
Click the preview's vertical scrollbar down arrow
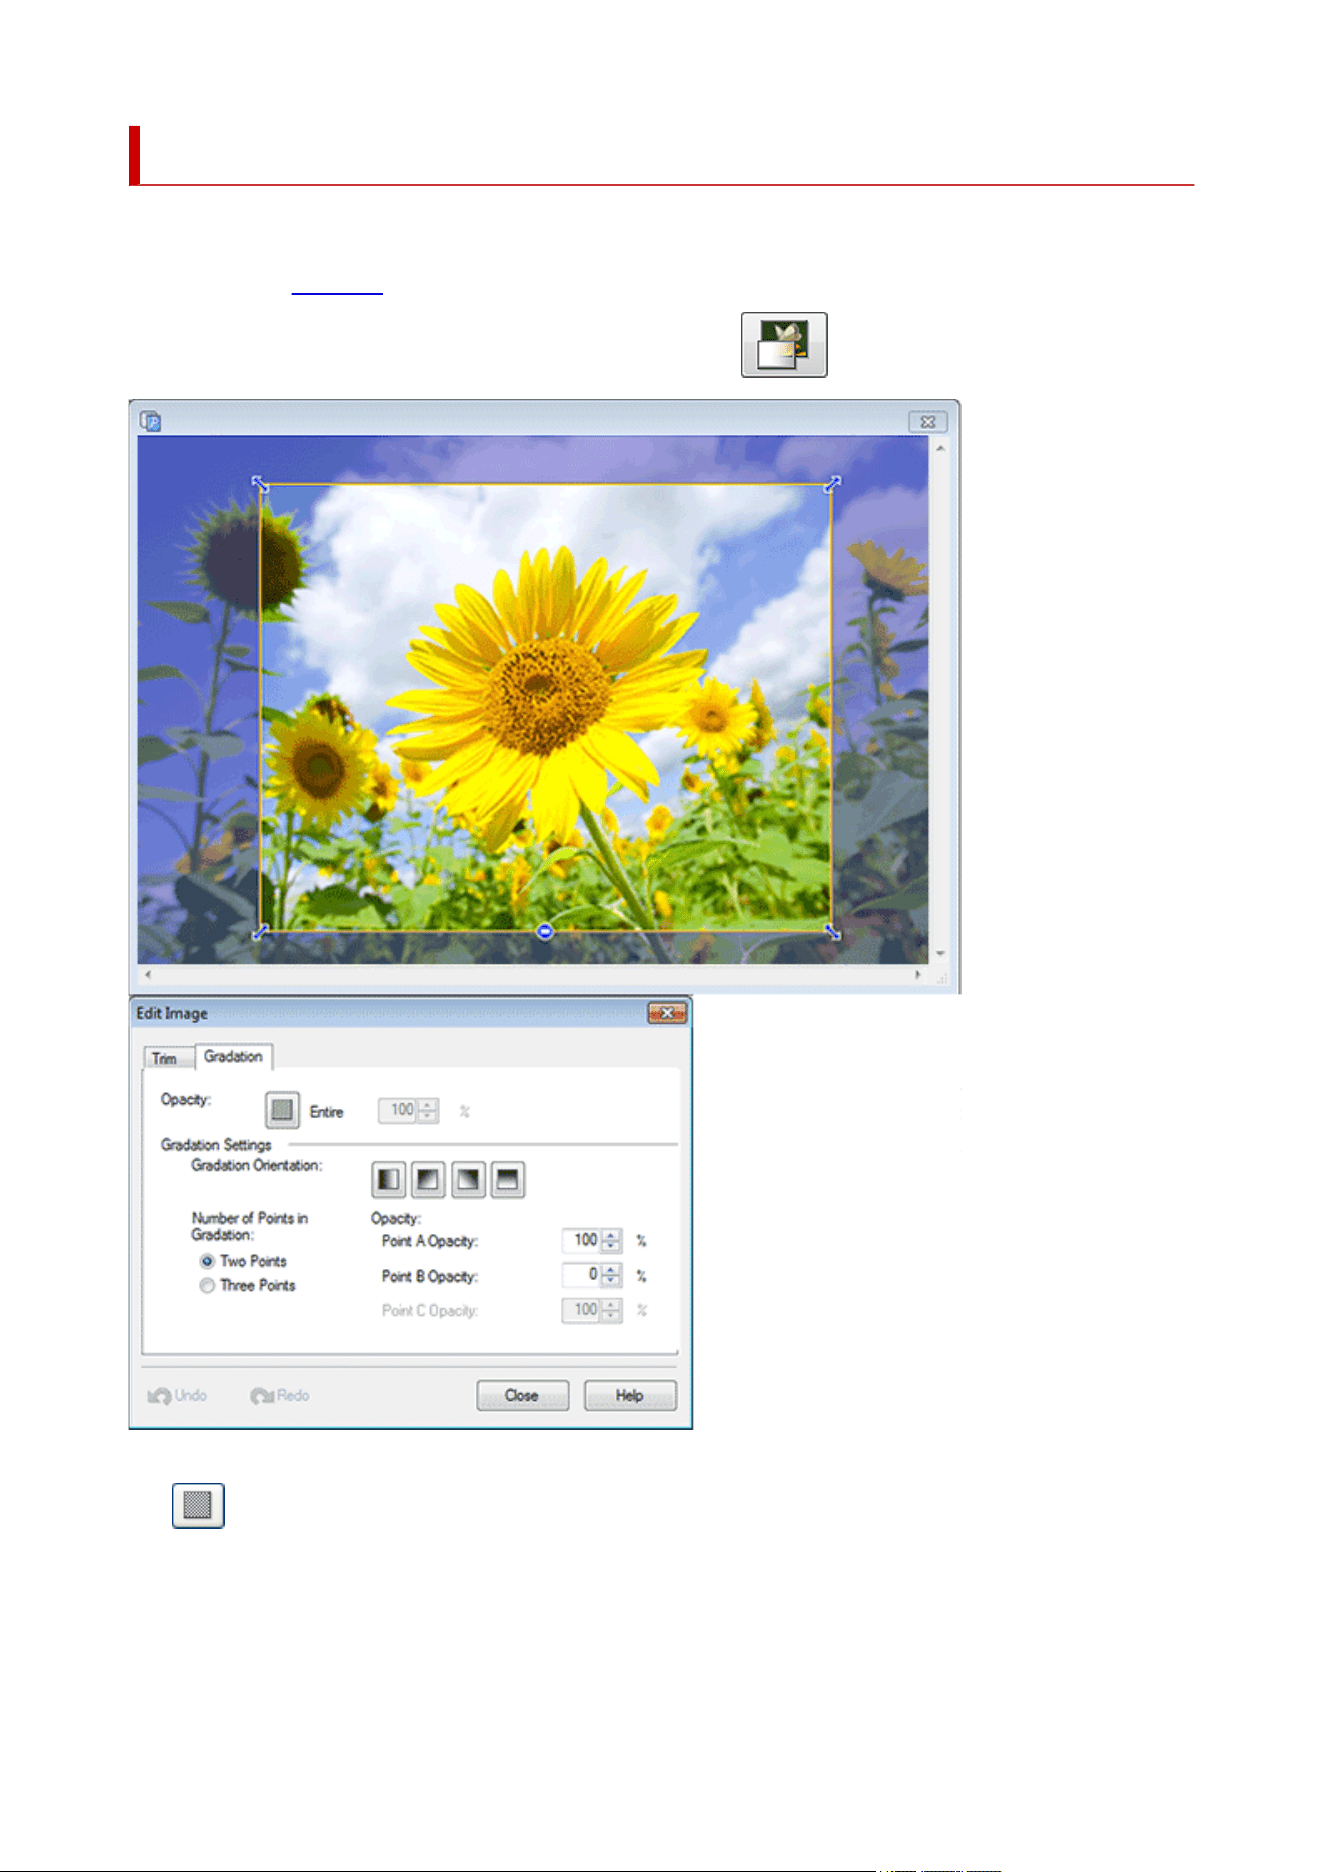[x=940, y=954]
